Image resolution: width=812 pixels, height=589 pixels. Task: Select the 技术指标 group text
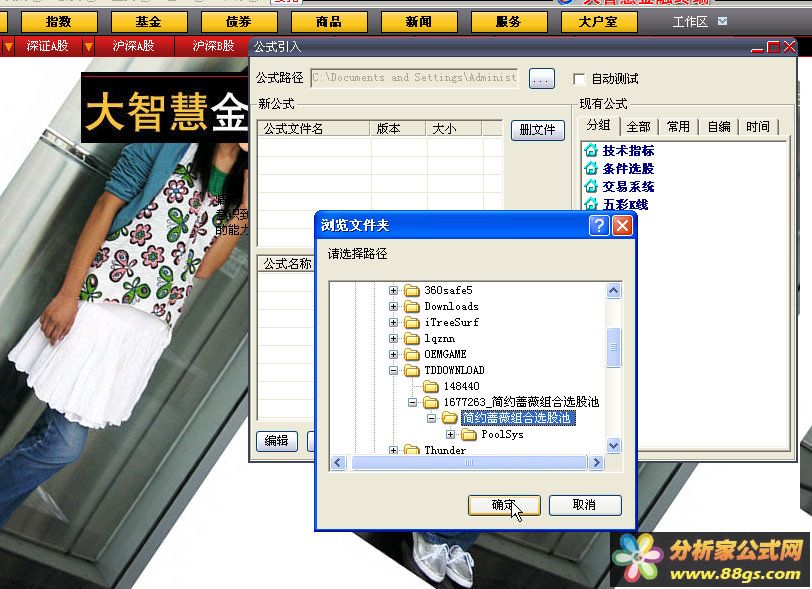(x=628, y=151)
